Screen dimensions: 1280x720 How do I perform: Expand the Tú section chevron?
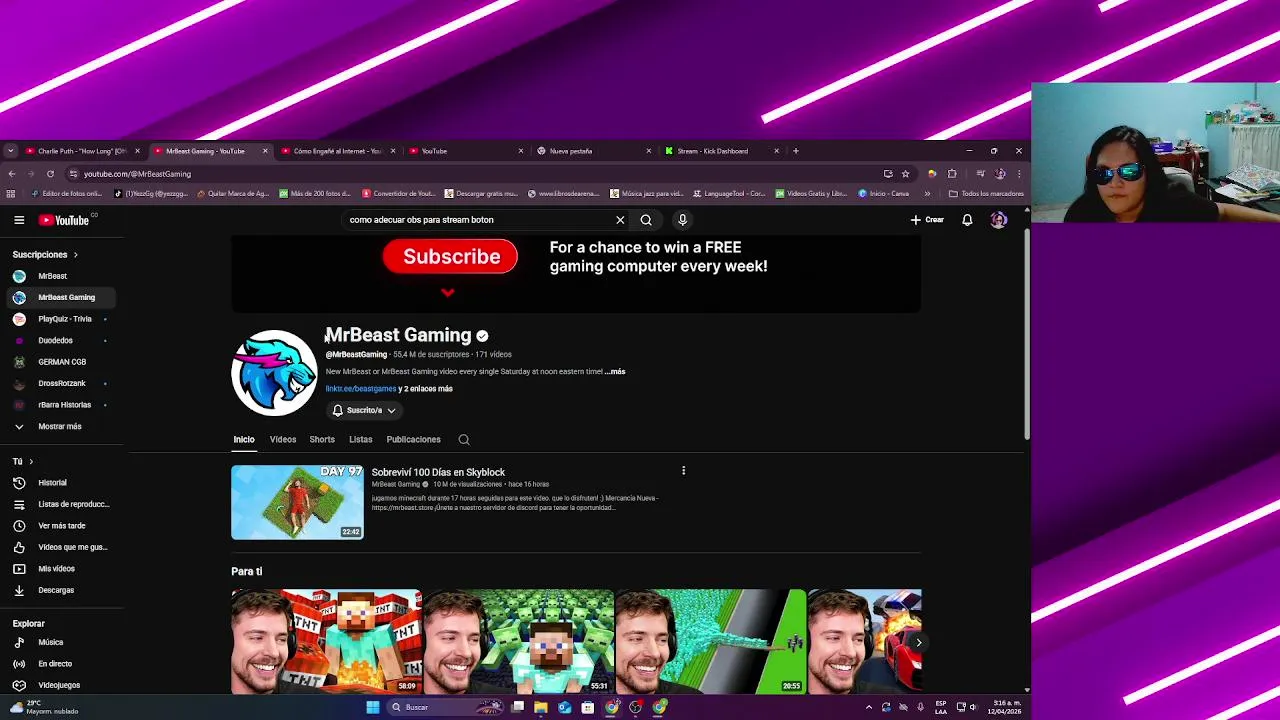click(31, 462)
